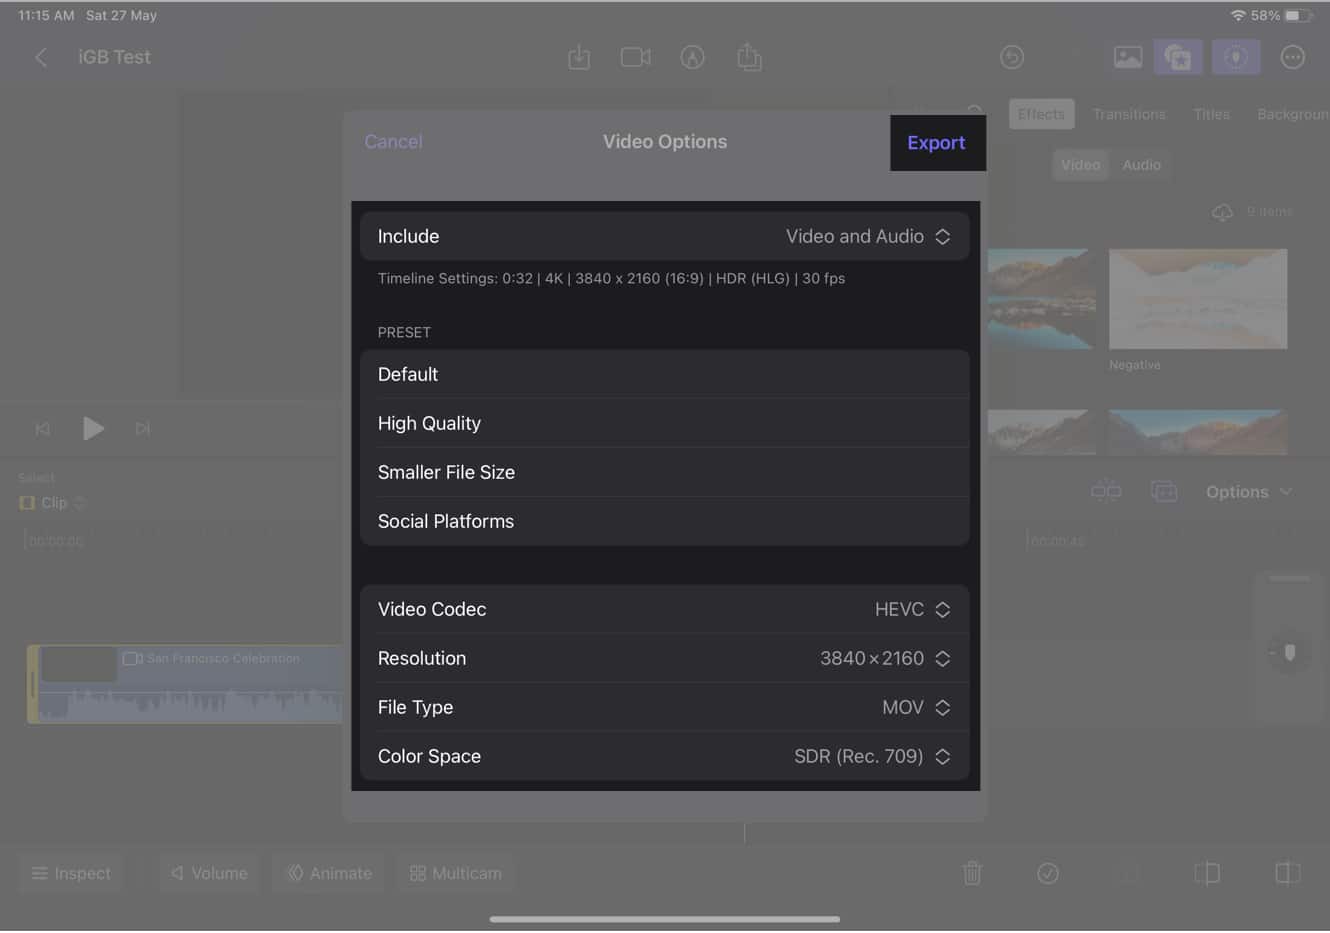Tap the import media download icon
Image resolution: width=1330 pixels, height=933 pixels.
pyautogui.click(x=579, y=58)
